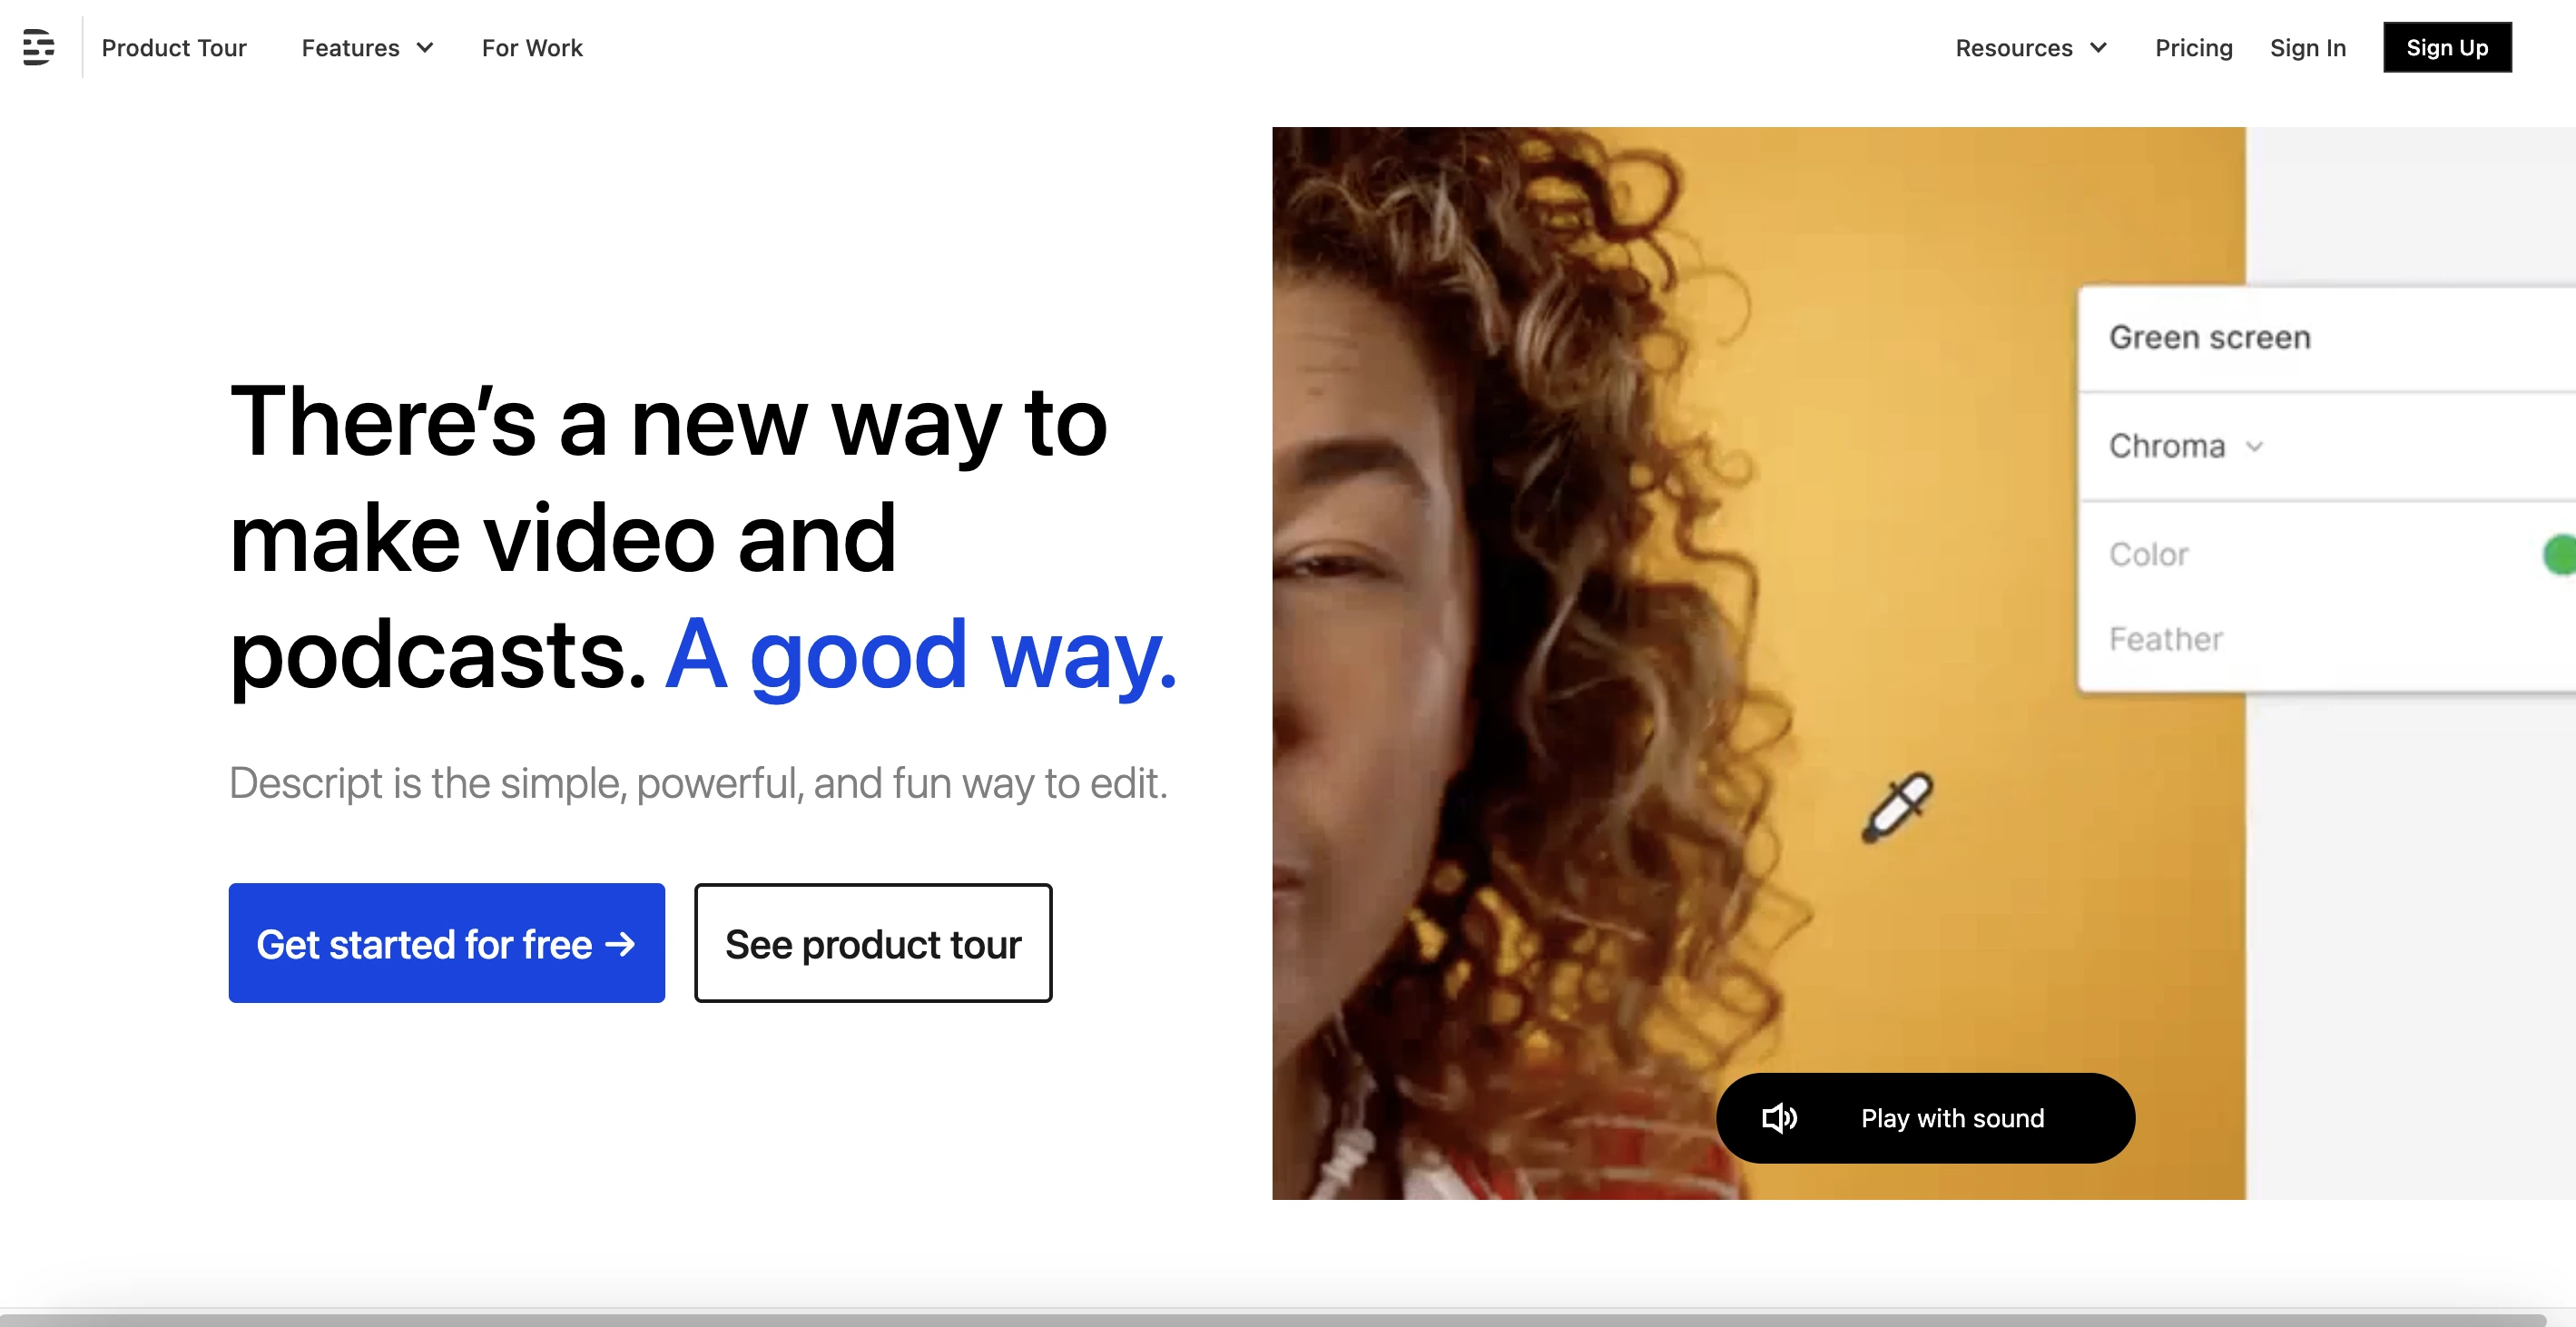The image size is (2576, 1327).
Task: Click the speaker icon in Play with sound
Action: coord(1779,1118)
